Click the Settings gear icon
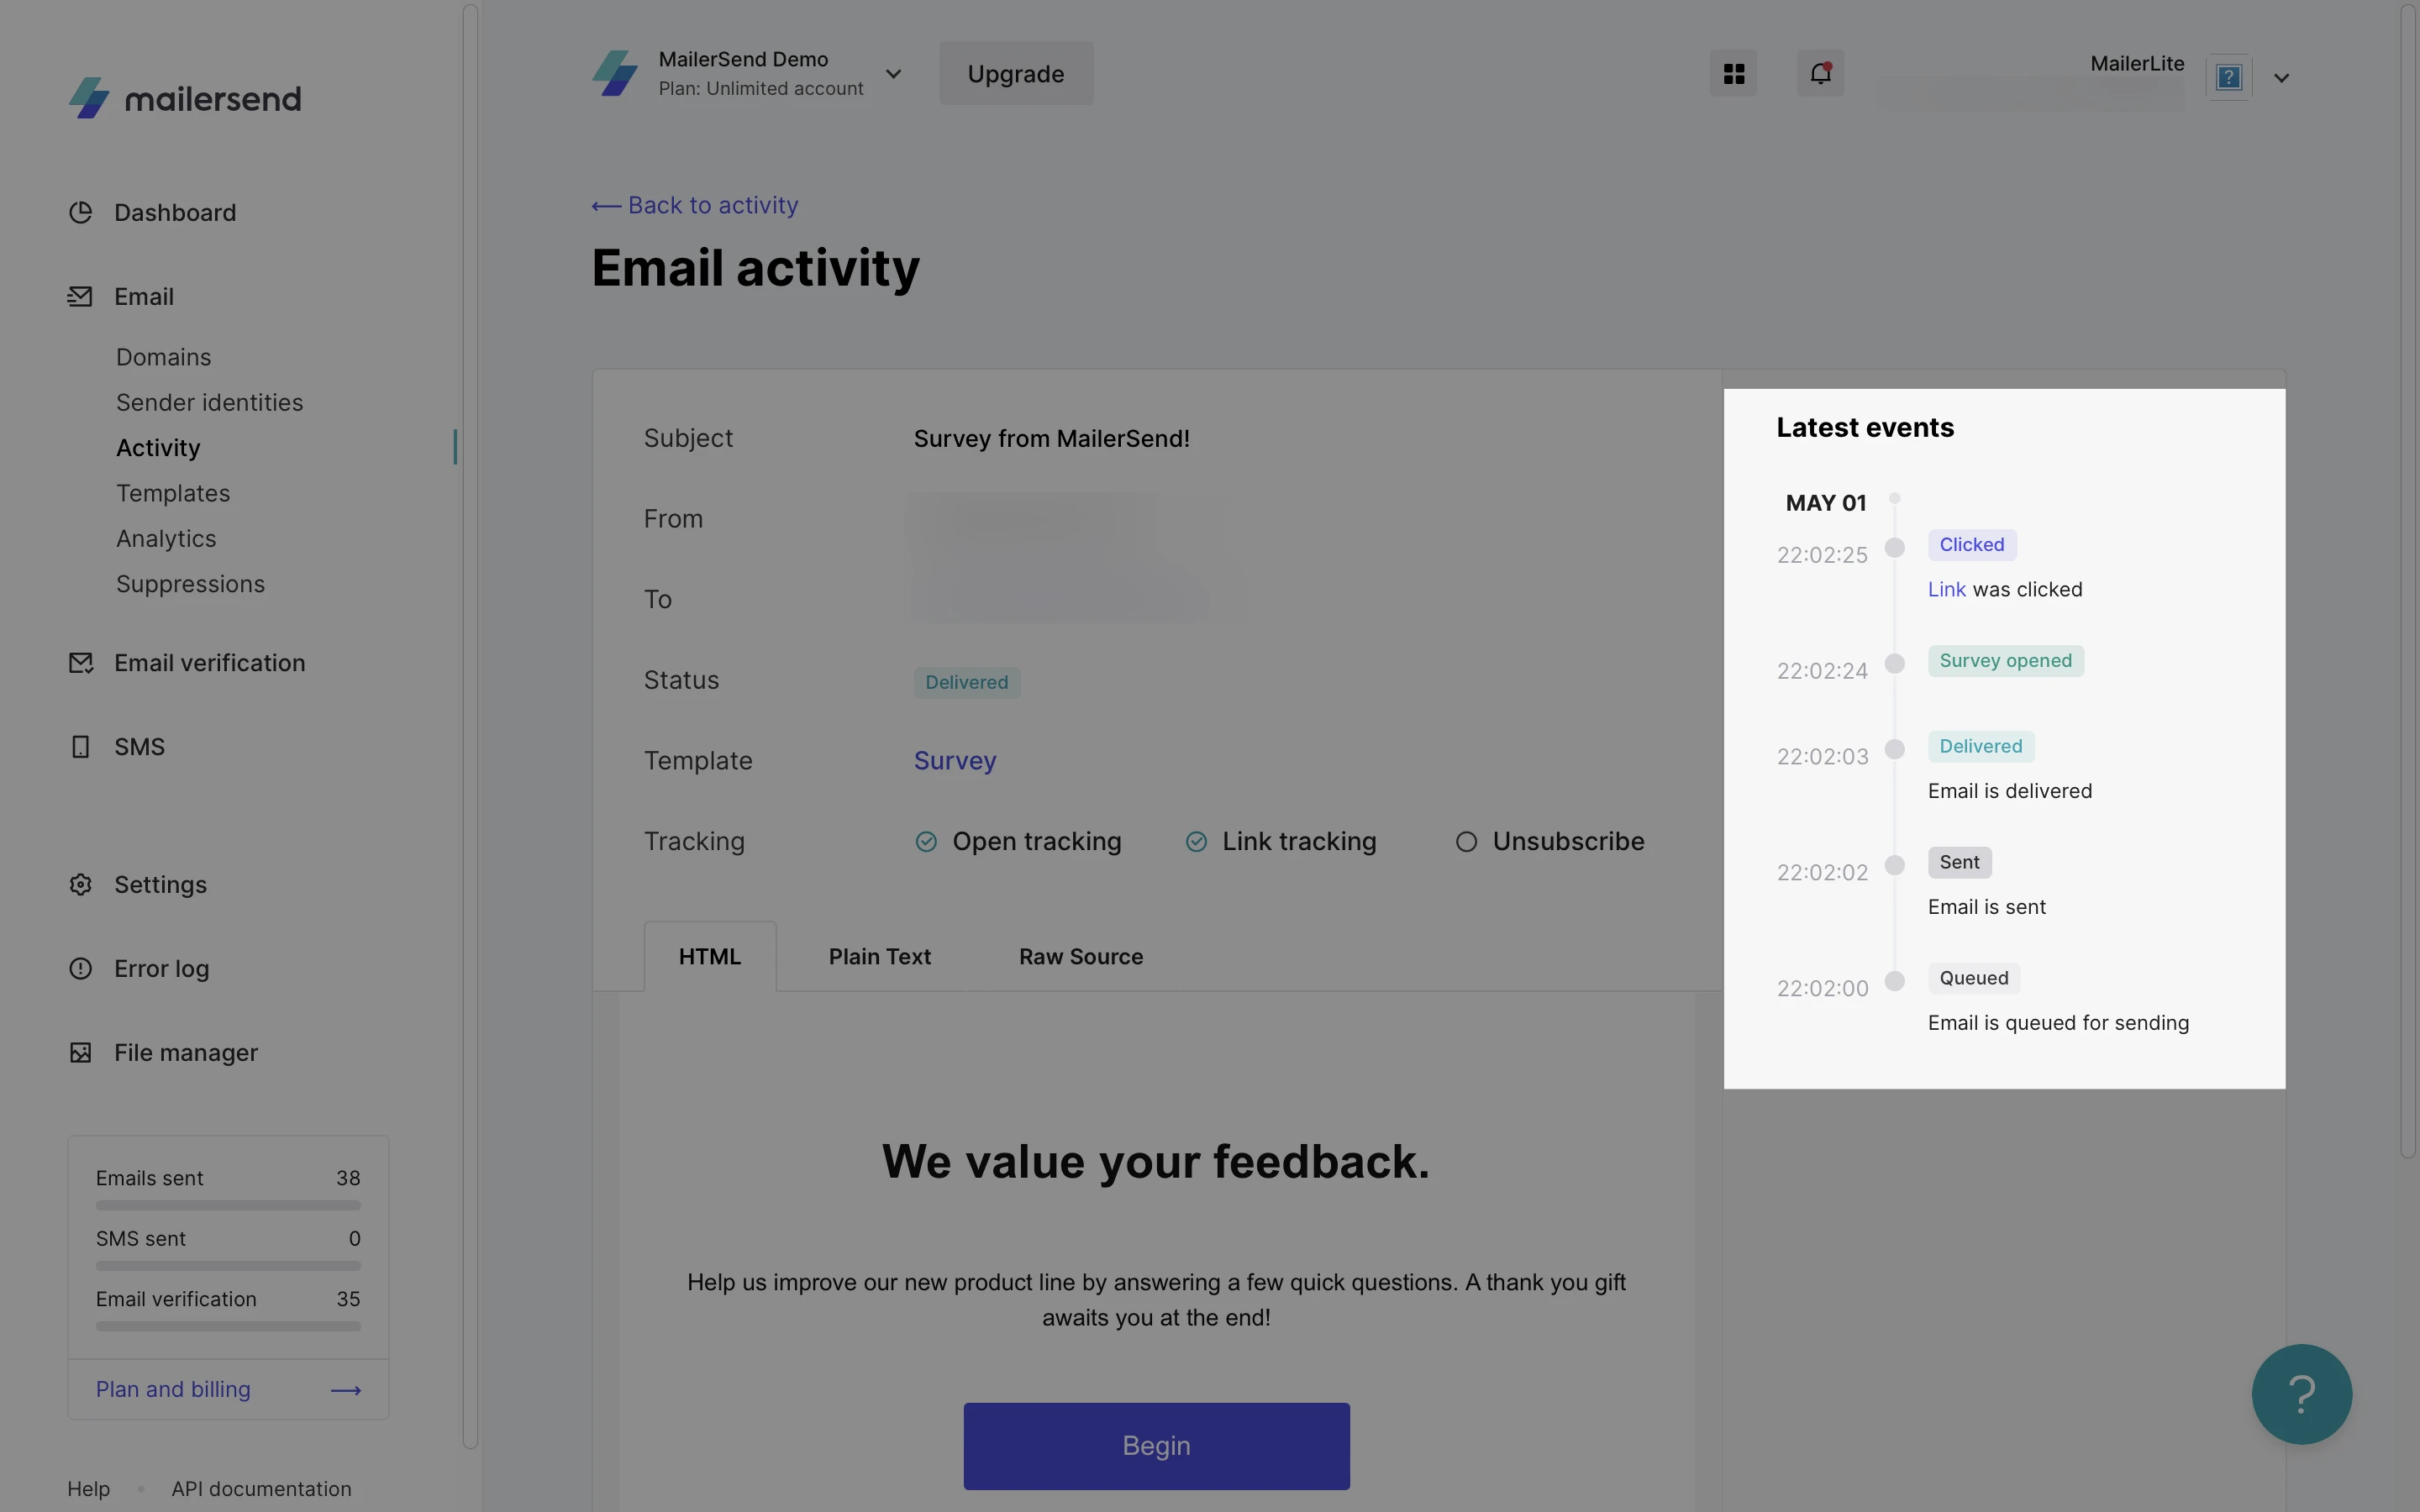The height and width of the screenshot is (1512, 2420). coord(80,885)
